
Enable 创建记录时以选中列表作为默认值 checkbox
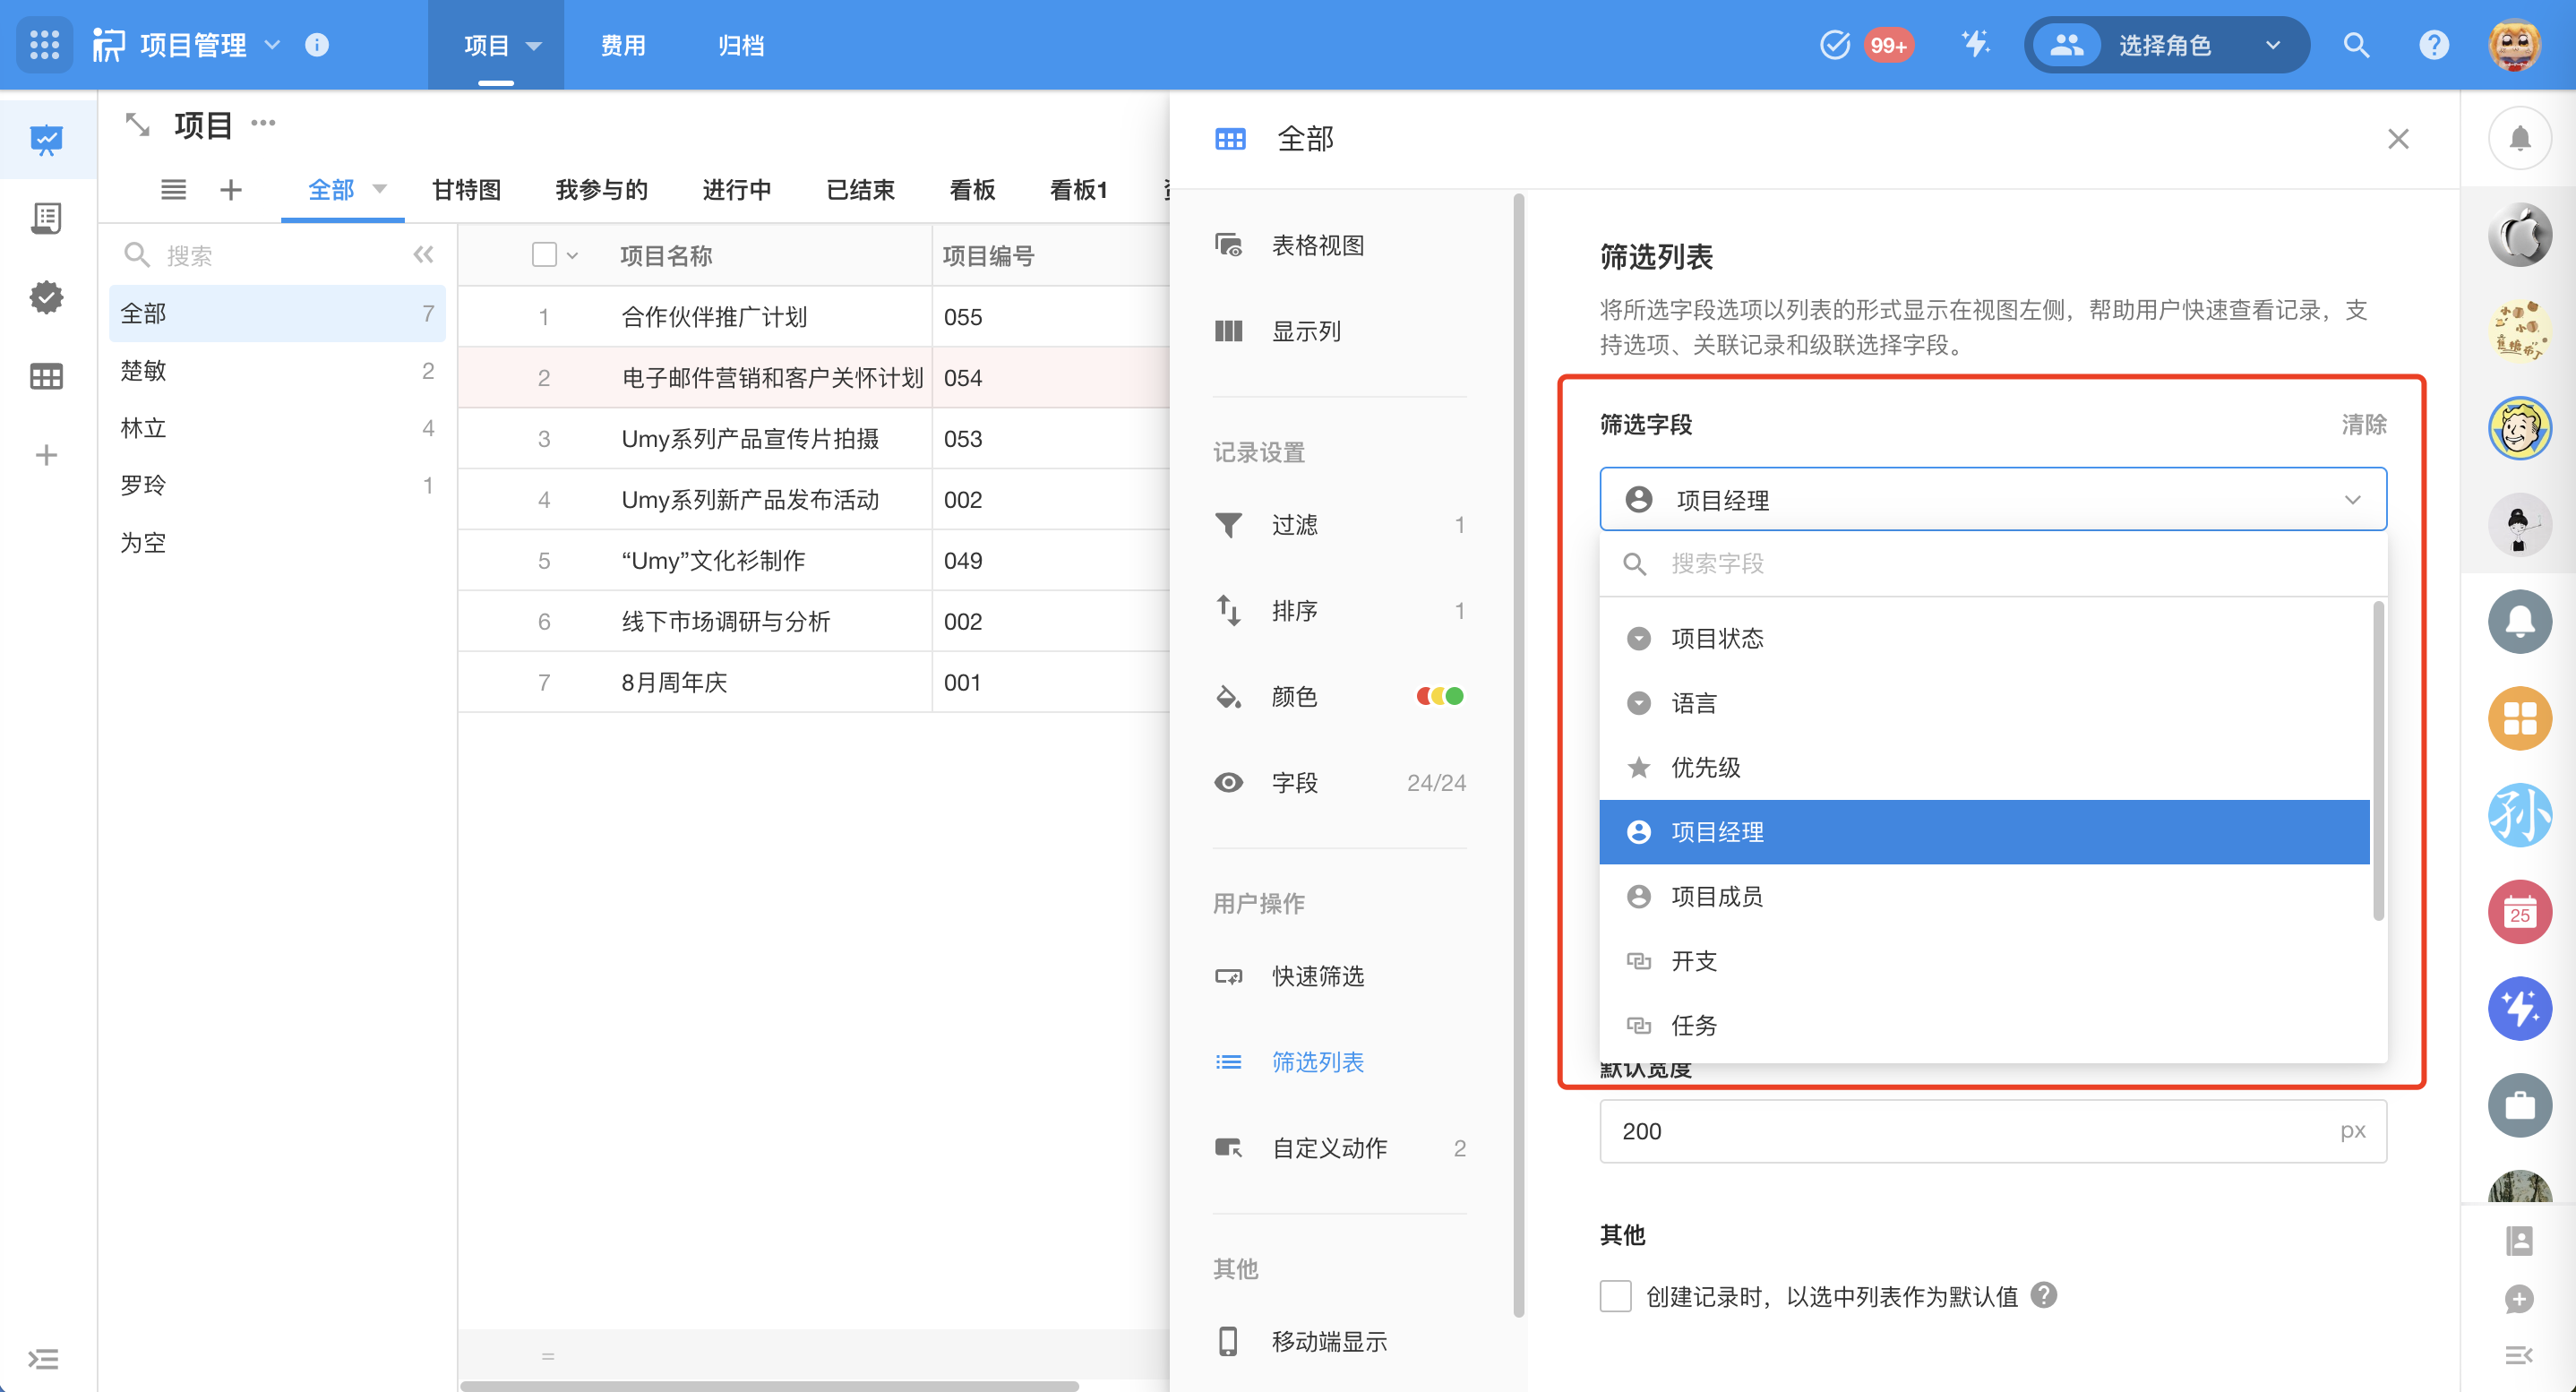[1615, 1296]
